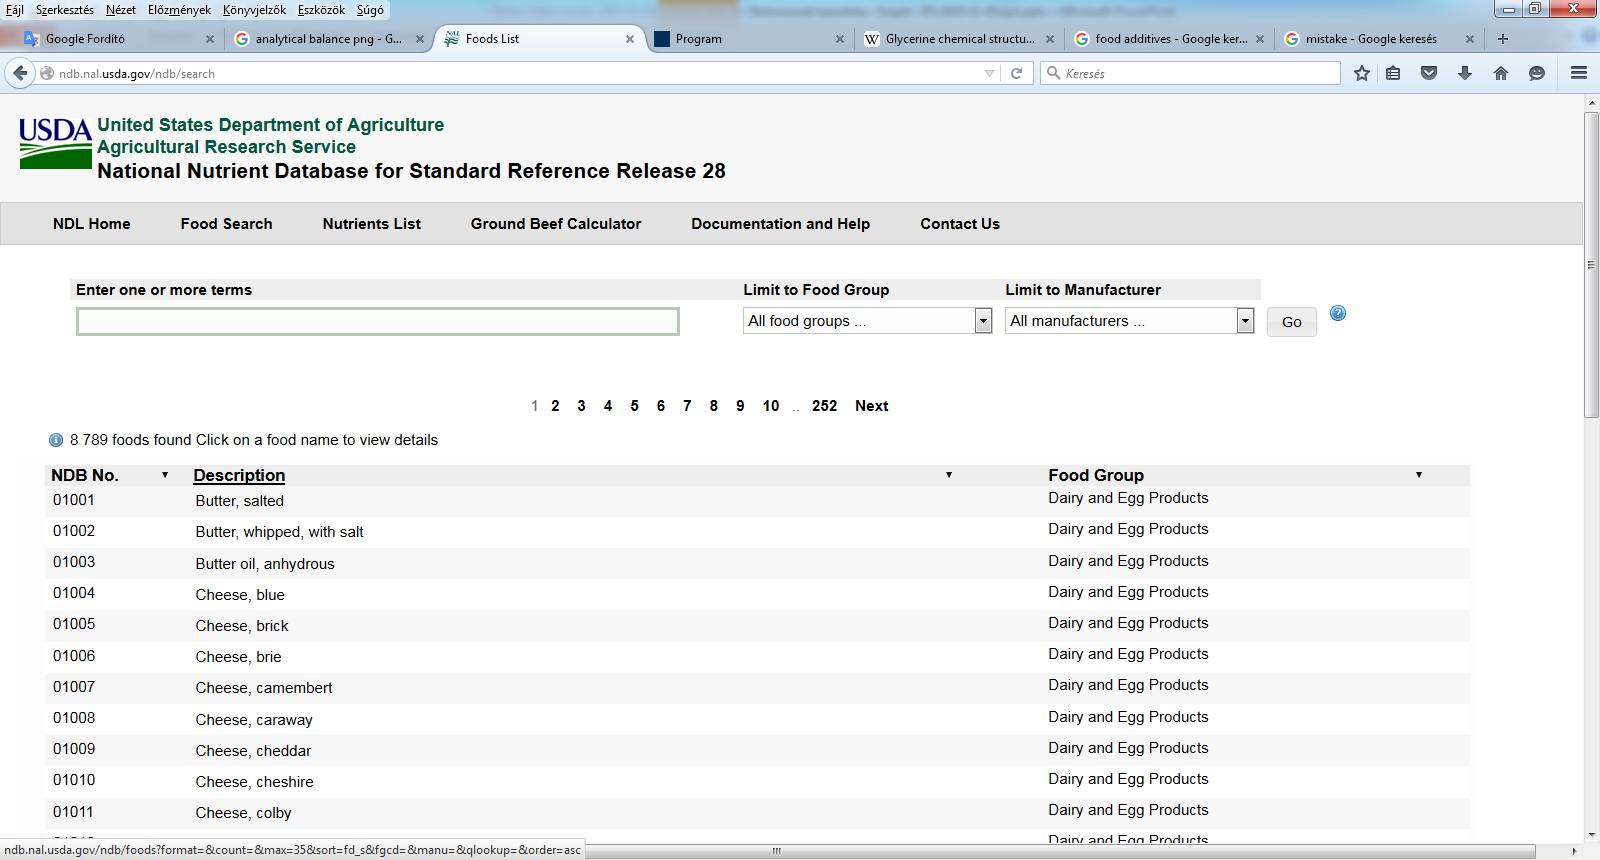Click into the search terms input field
The height and width of the screenshot is (860, 1600).
pos(378,321)
